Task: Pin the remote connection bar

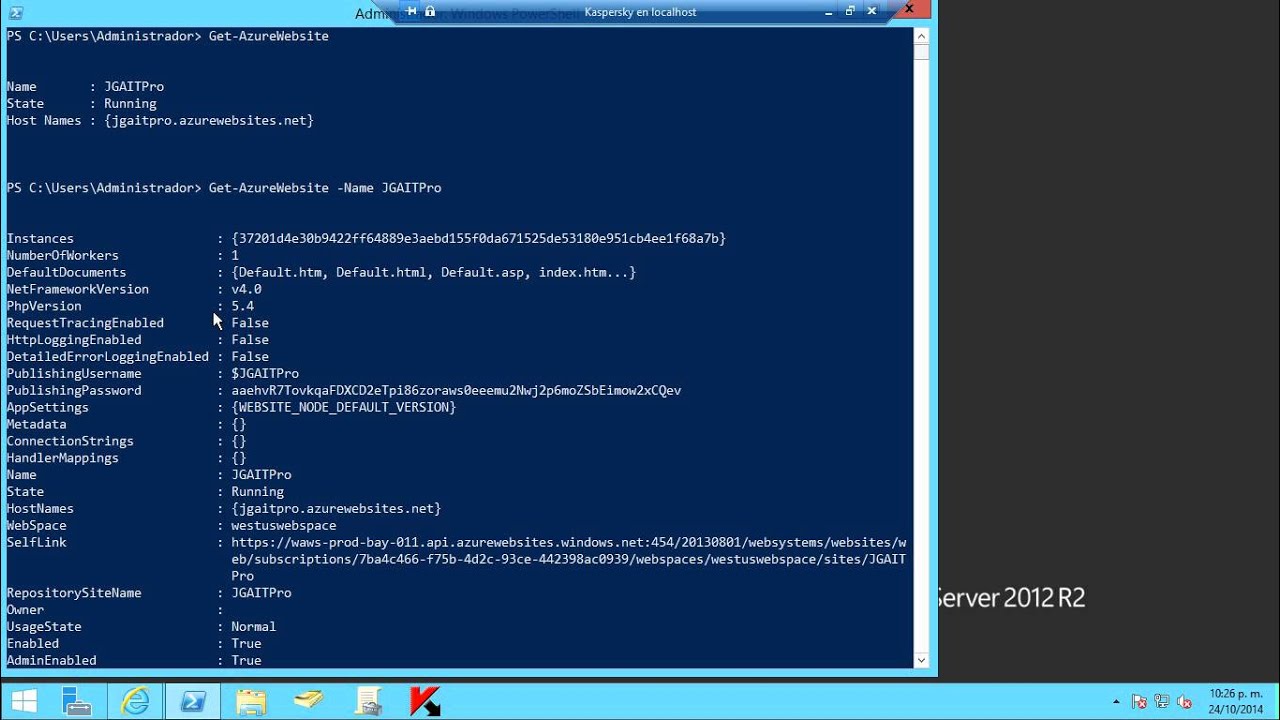Action: pyautogui.click(x=411, y=12)
